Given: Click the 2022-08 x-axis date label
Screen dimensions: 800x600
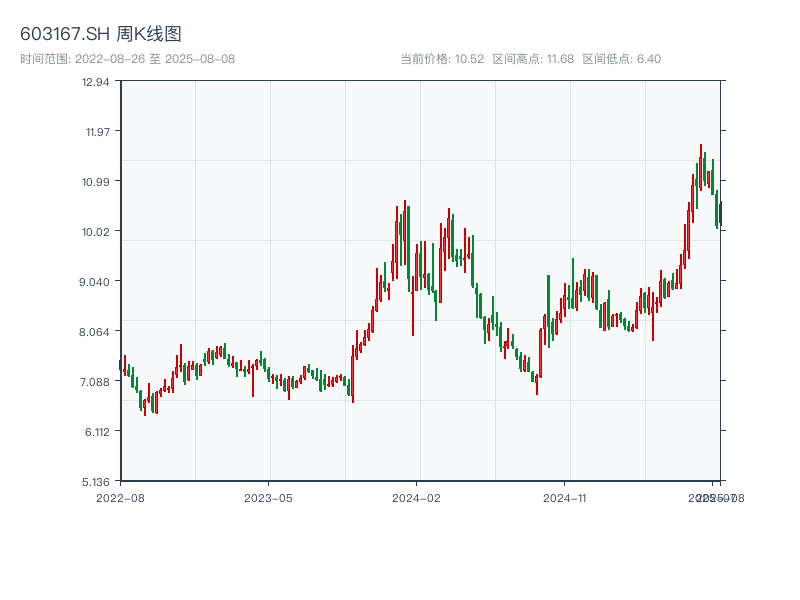Looking at the screenshot, I should 120,497.
